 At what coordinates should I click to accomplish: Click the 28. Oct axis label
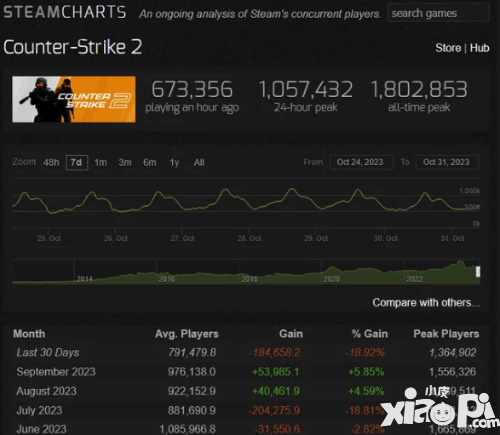click(x=249, y=238)
